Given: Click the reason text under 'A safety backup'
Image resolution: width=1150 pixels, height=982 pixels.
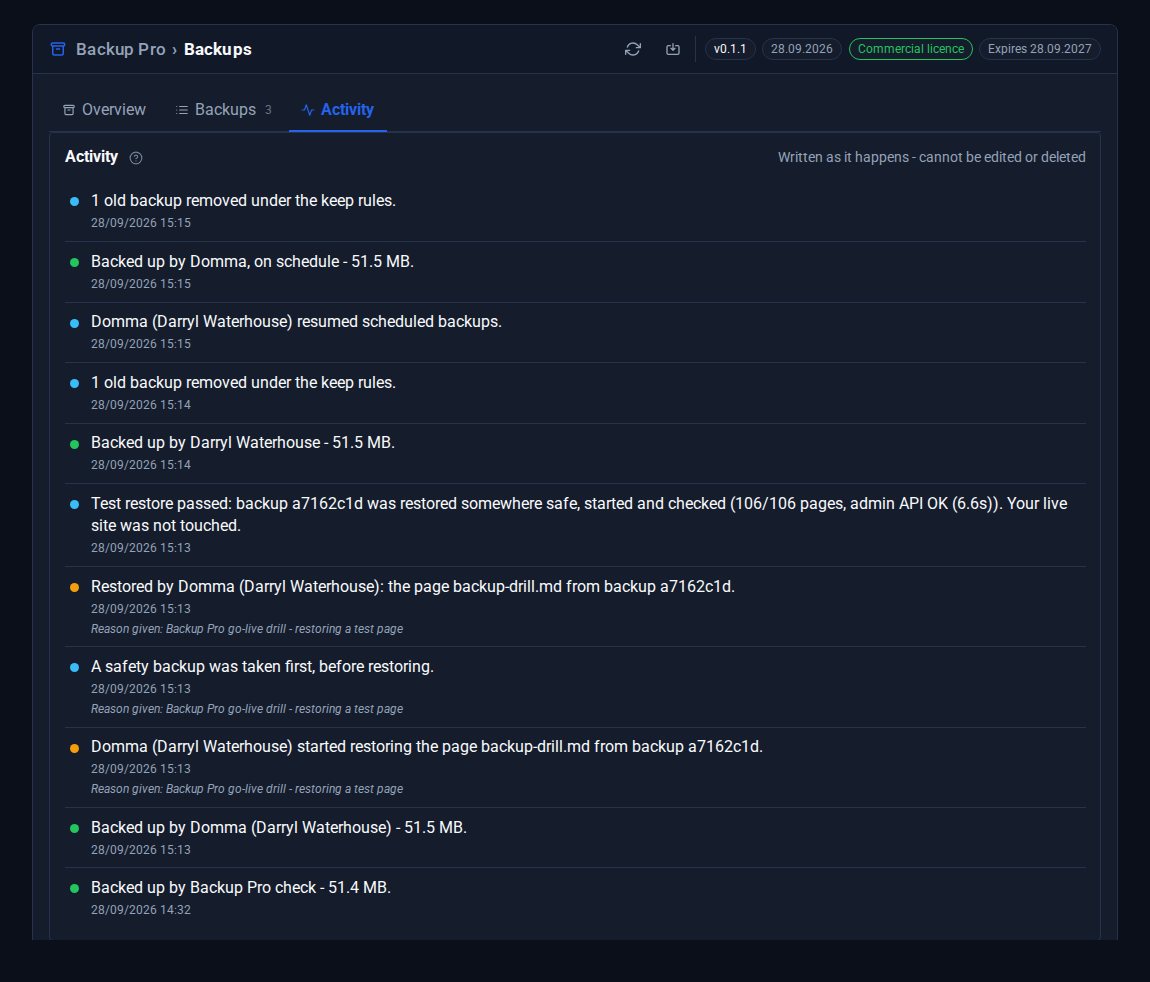Looking at the screenshot, I should click(x=247, y=708).
